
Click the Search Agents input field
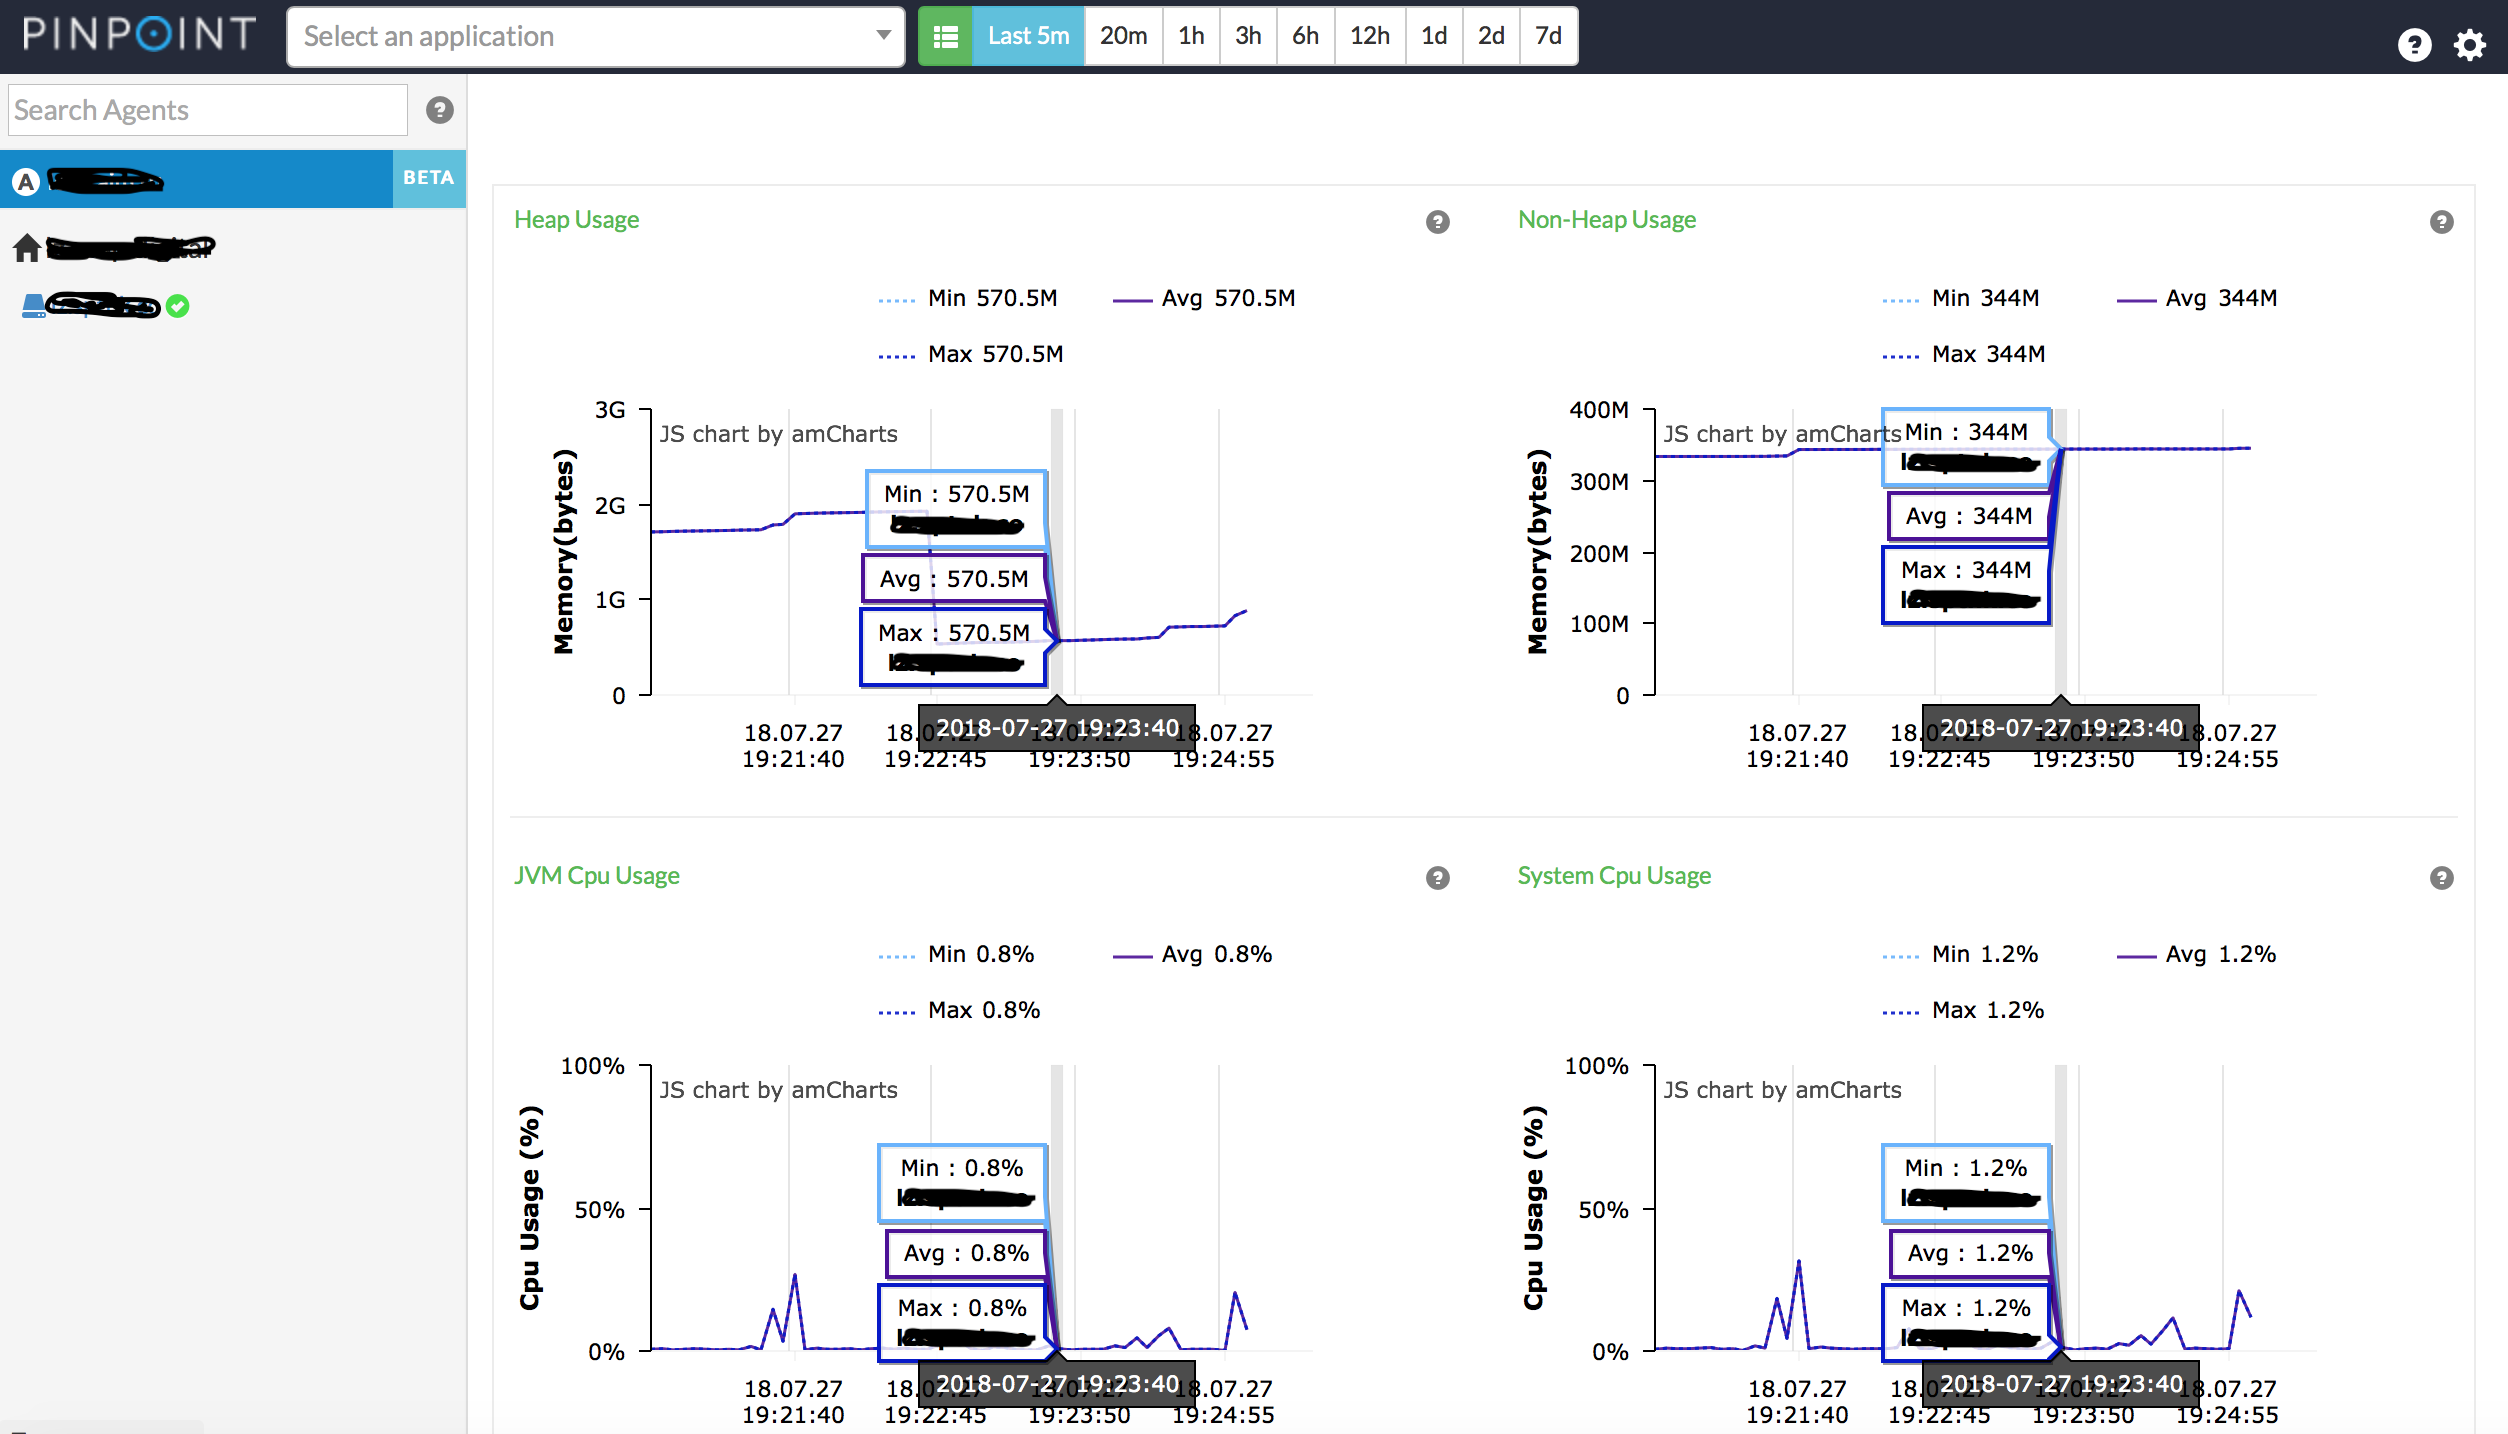pyautogui.click(x=207, y=110)
